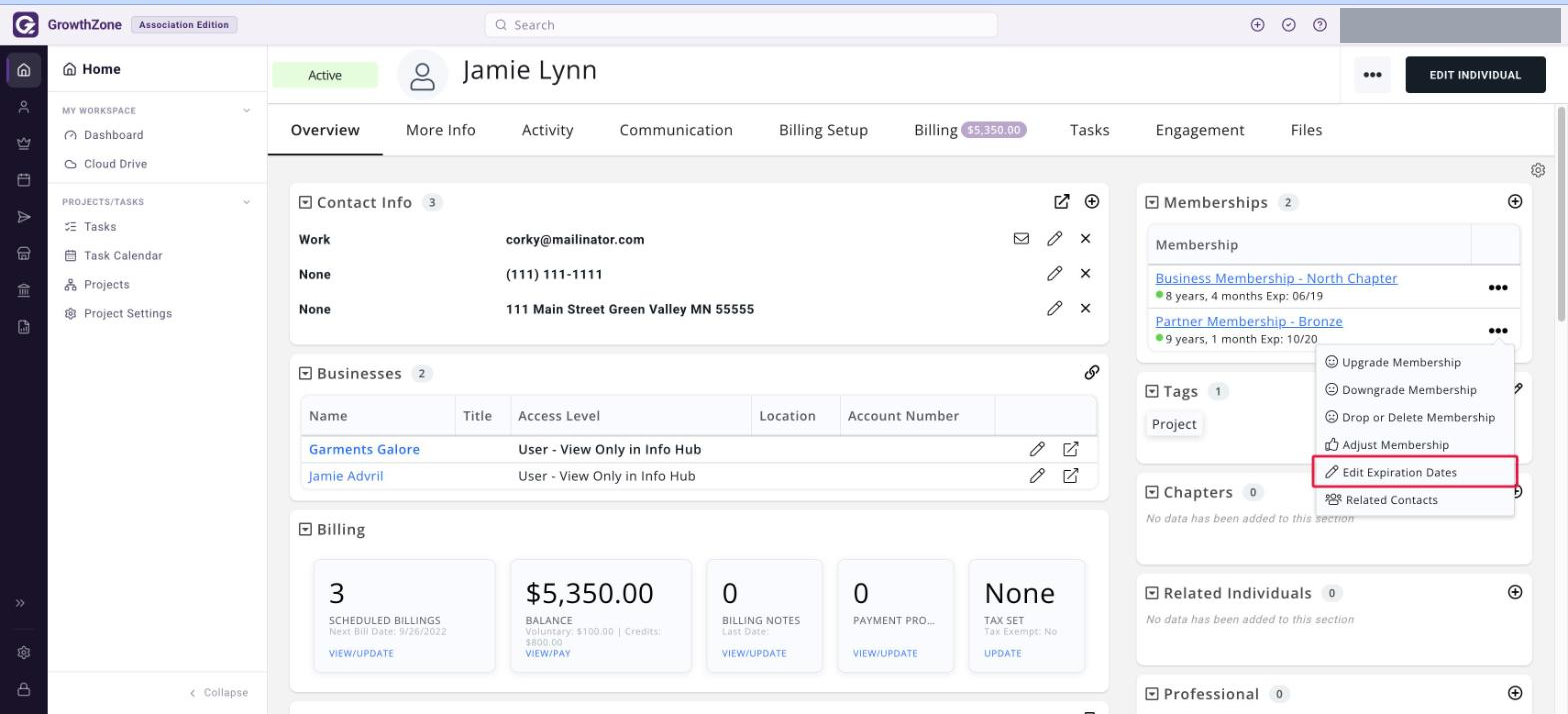Open the crown Memberships icon in left rail

point(24,144)
